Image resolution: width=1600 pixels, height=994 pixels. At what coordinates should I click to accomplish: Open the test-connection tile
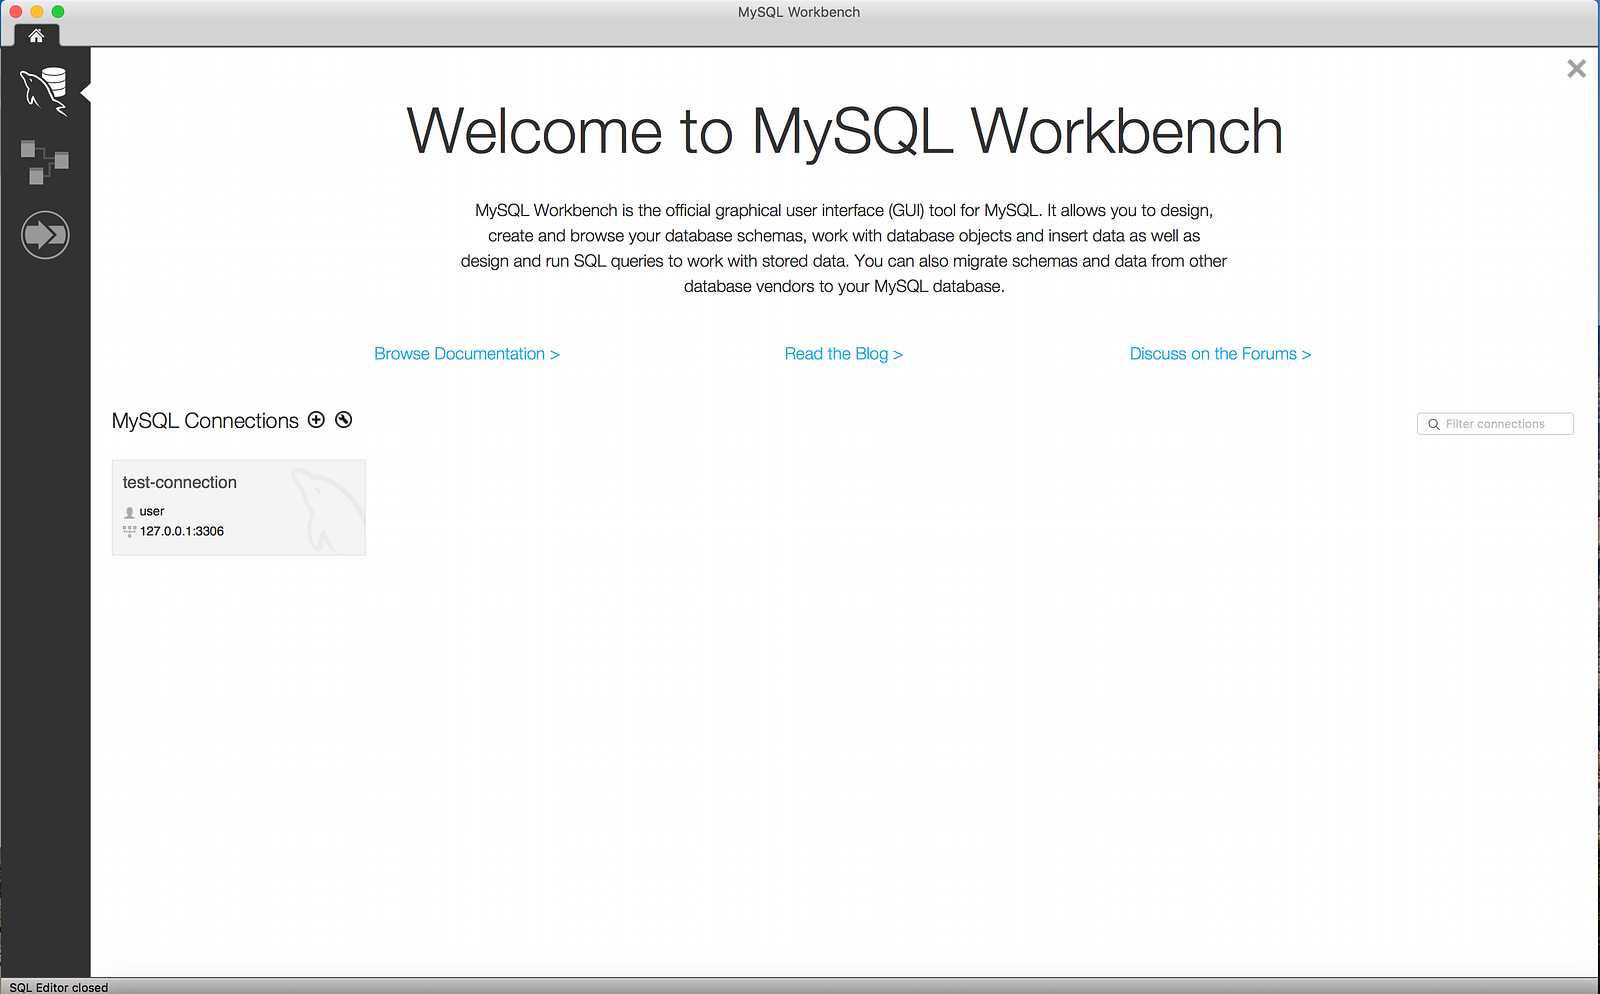click(238, 507)
